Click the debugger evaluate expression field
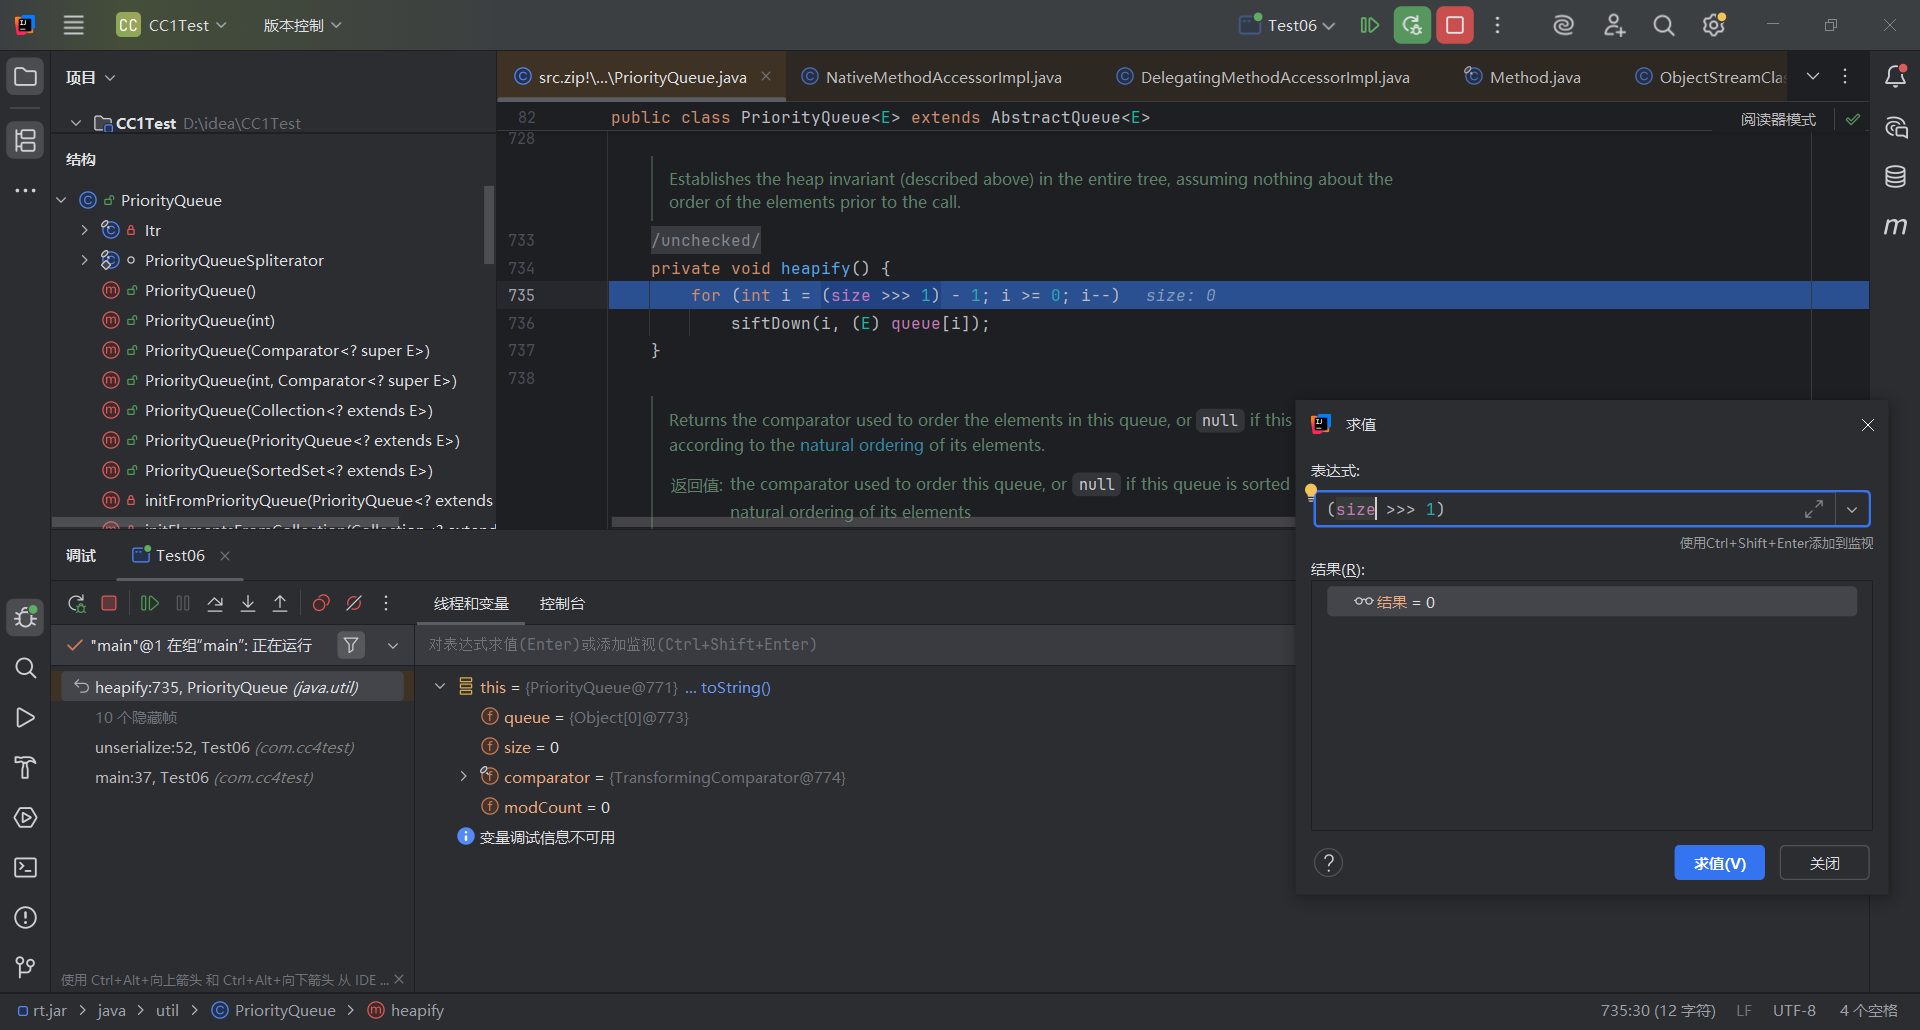Screen dimensions: 1920x1030 (855, 645)
